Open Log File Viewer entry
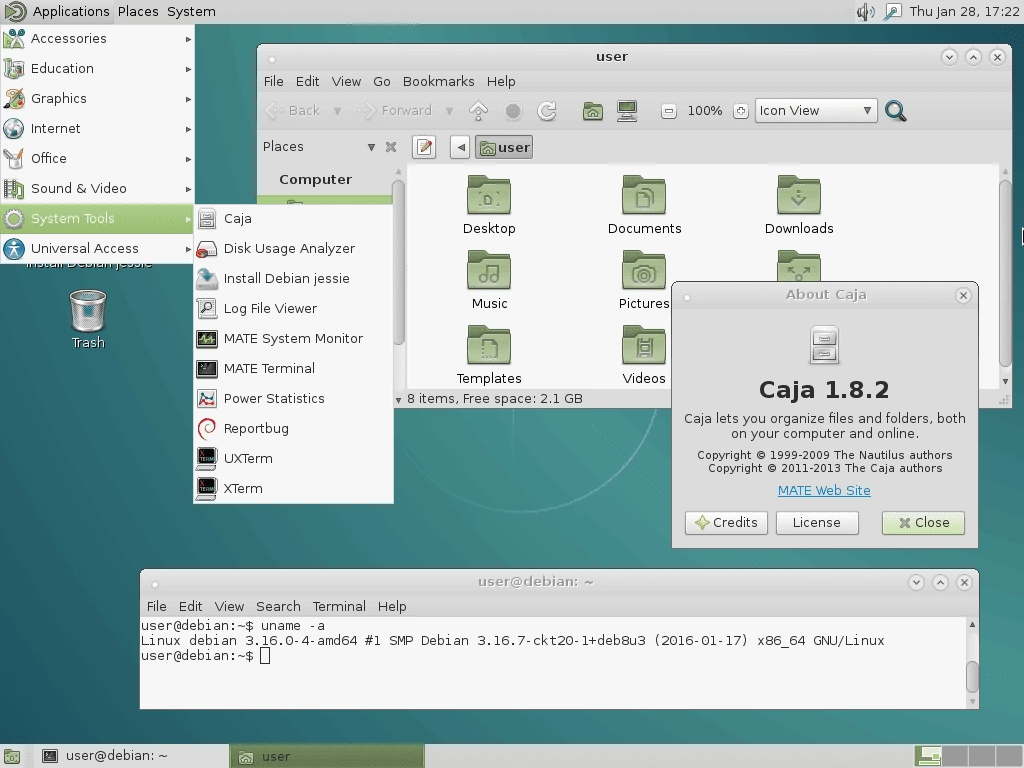The height and width of the screenshot is (768, 1024). tap(293, 309)
